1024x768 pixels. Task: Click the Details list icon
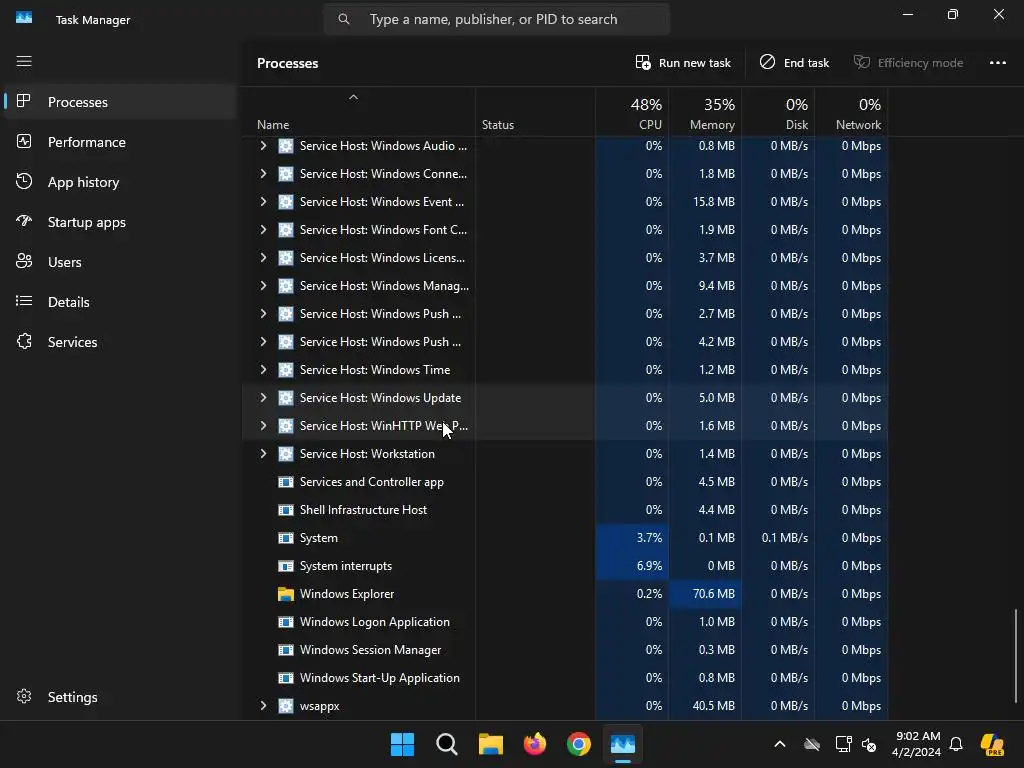(24, 301)
